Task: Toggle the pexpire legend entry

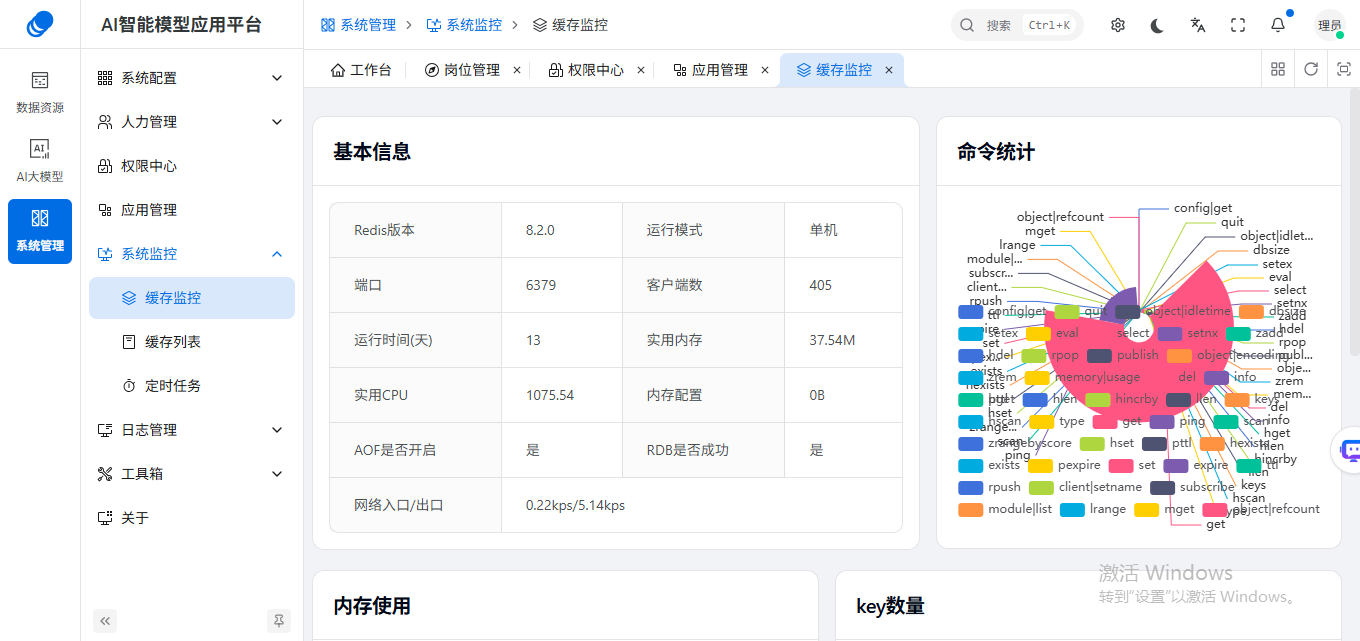Action: point(1064,465)
